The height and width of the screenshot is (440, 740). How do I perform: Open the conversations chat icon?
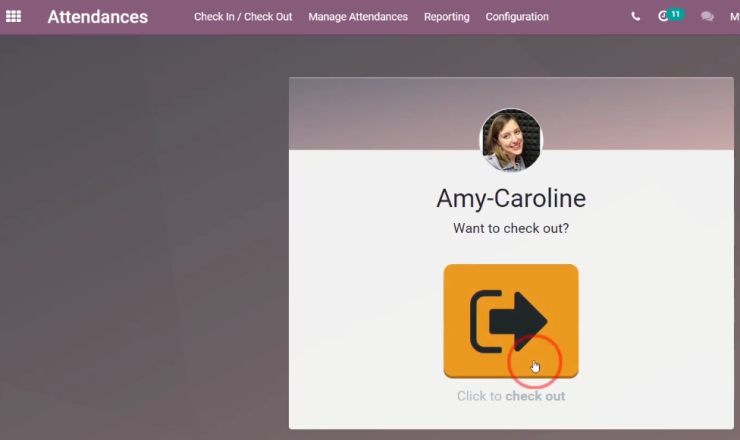[x=707, y=17]
